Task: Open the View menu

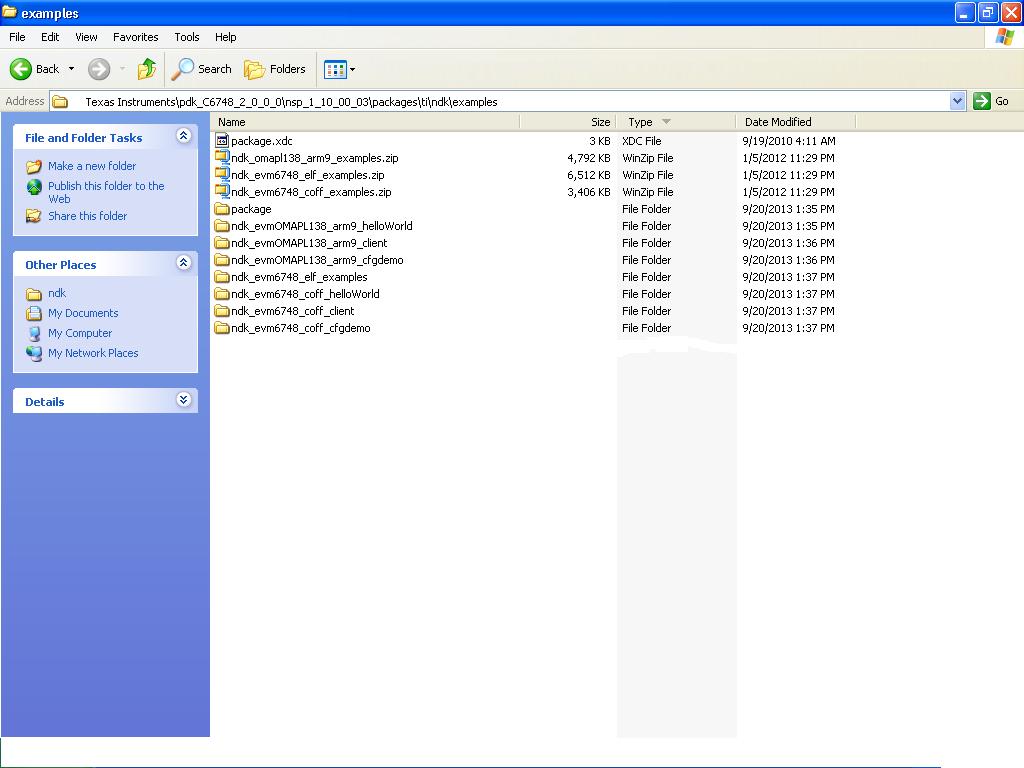Action: coord(86,37)
